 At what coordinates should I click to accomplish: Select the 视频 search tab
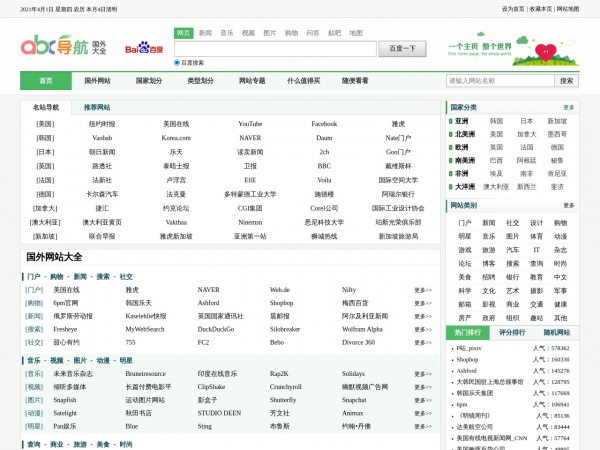pyautogui.click(x=248, y=33)
